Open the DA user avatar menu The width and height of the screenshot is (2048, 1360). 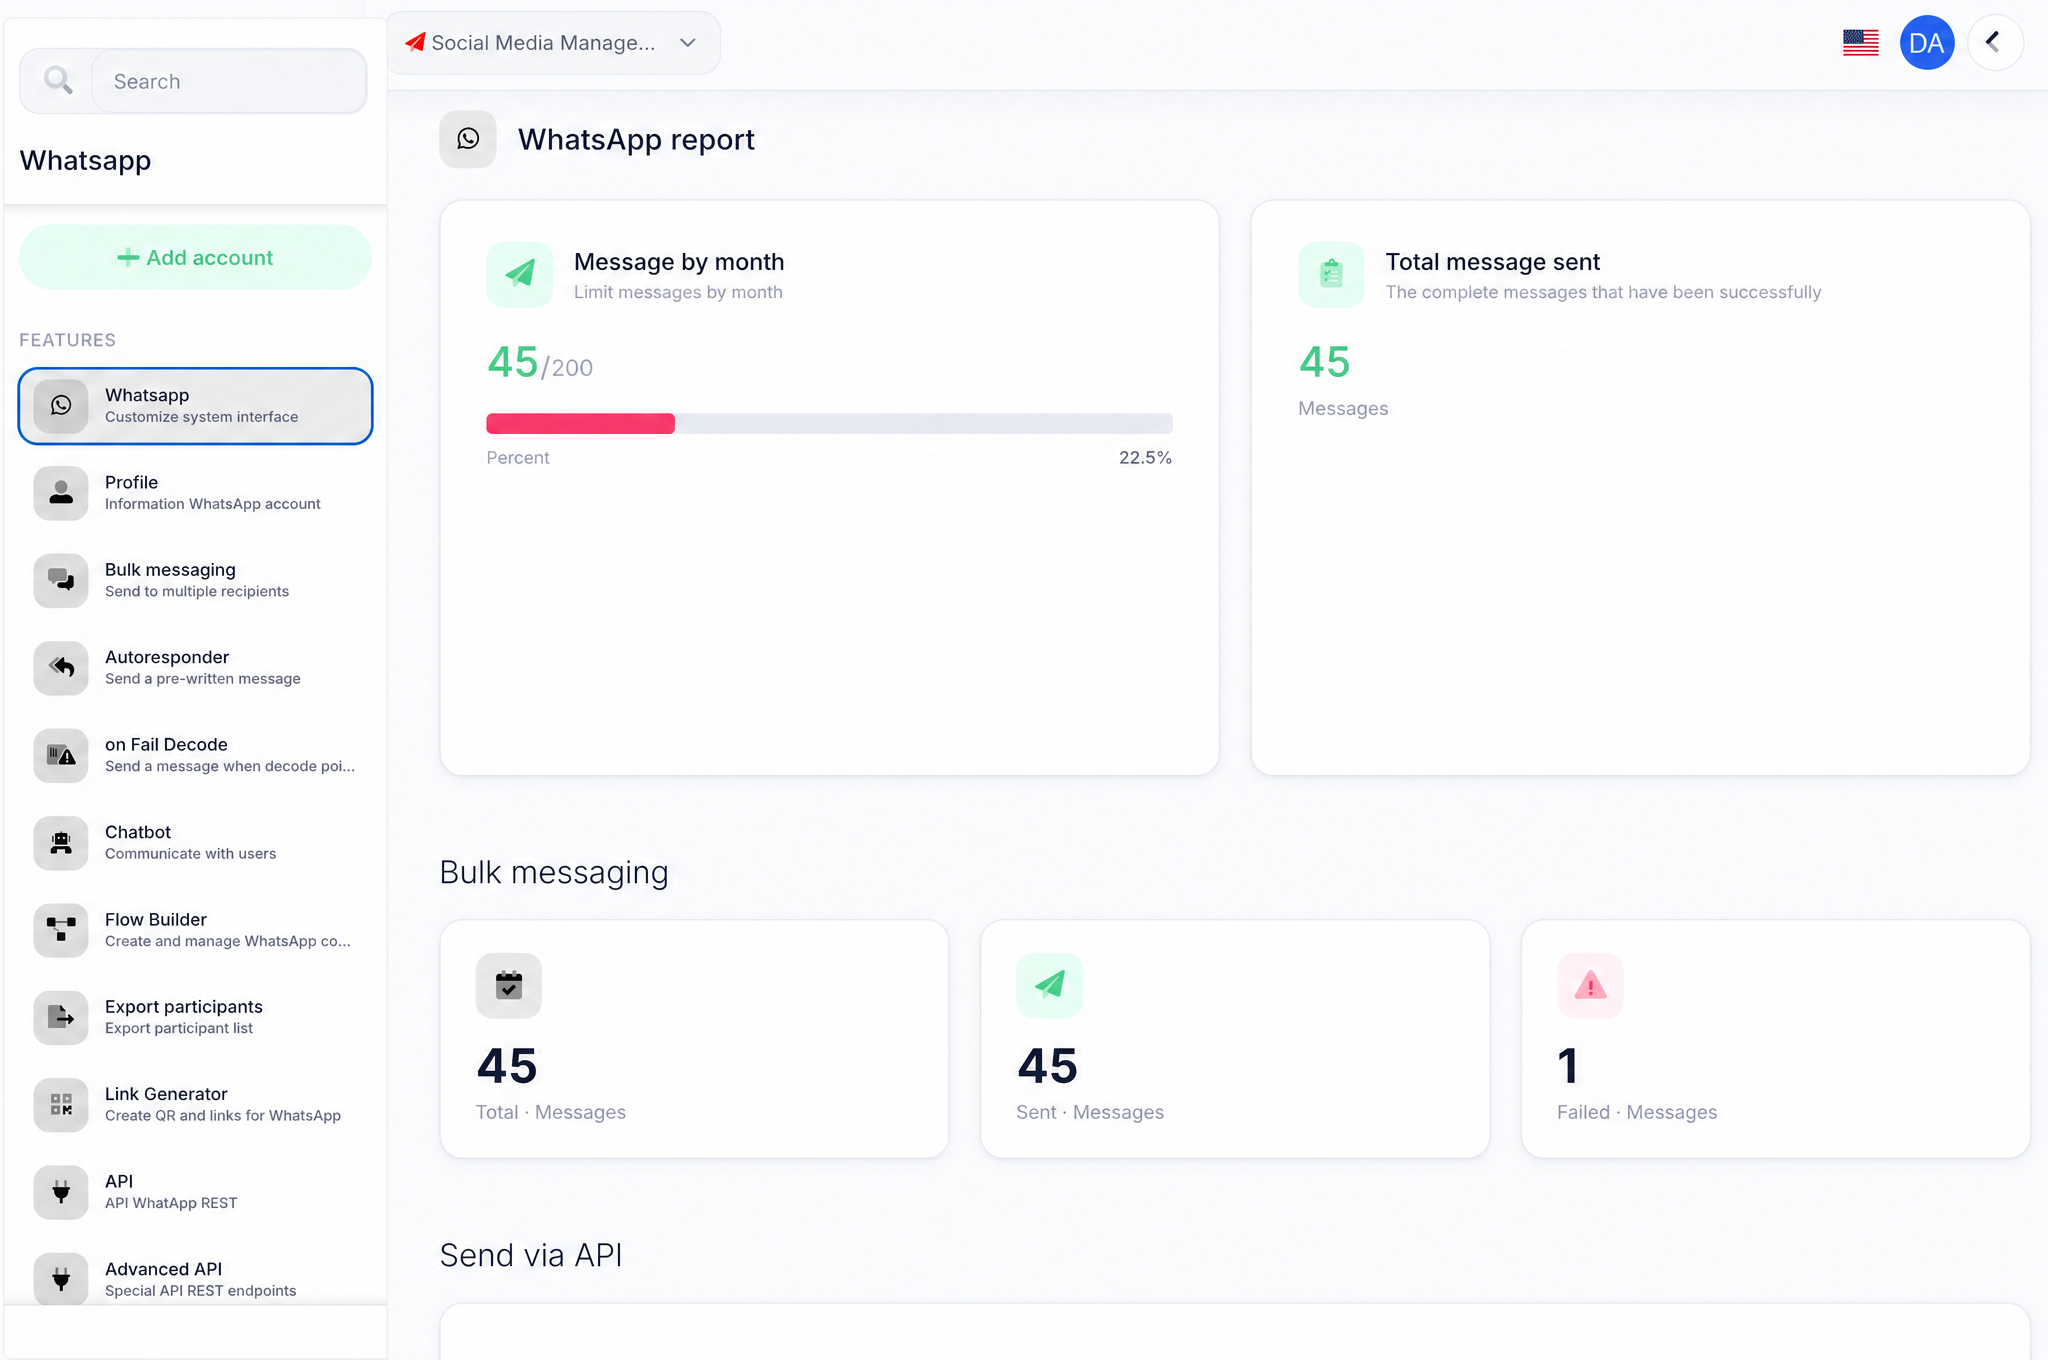pos(1927,43)
